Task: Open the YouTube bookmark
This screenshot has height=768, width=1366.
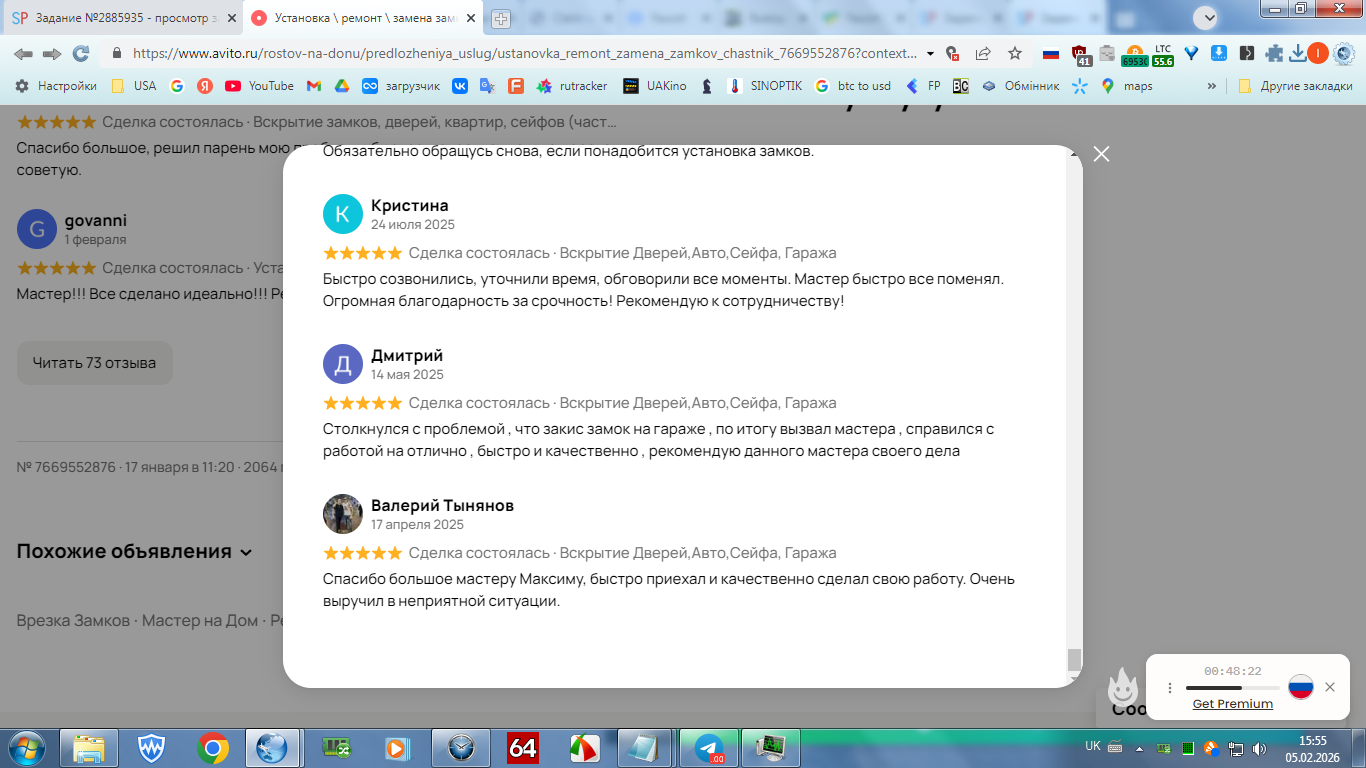Action: [x=259, y=86]
